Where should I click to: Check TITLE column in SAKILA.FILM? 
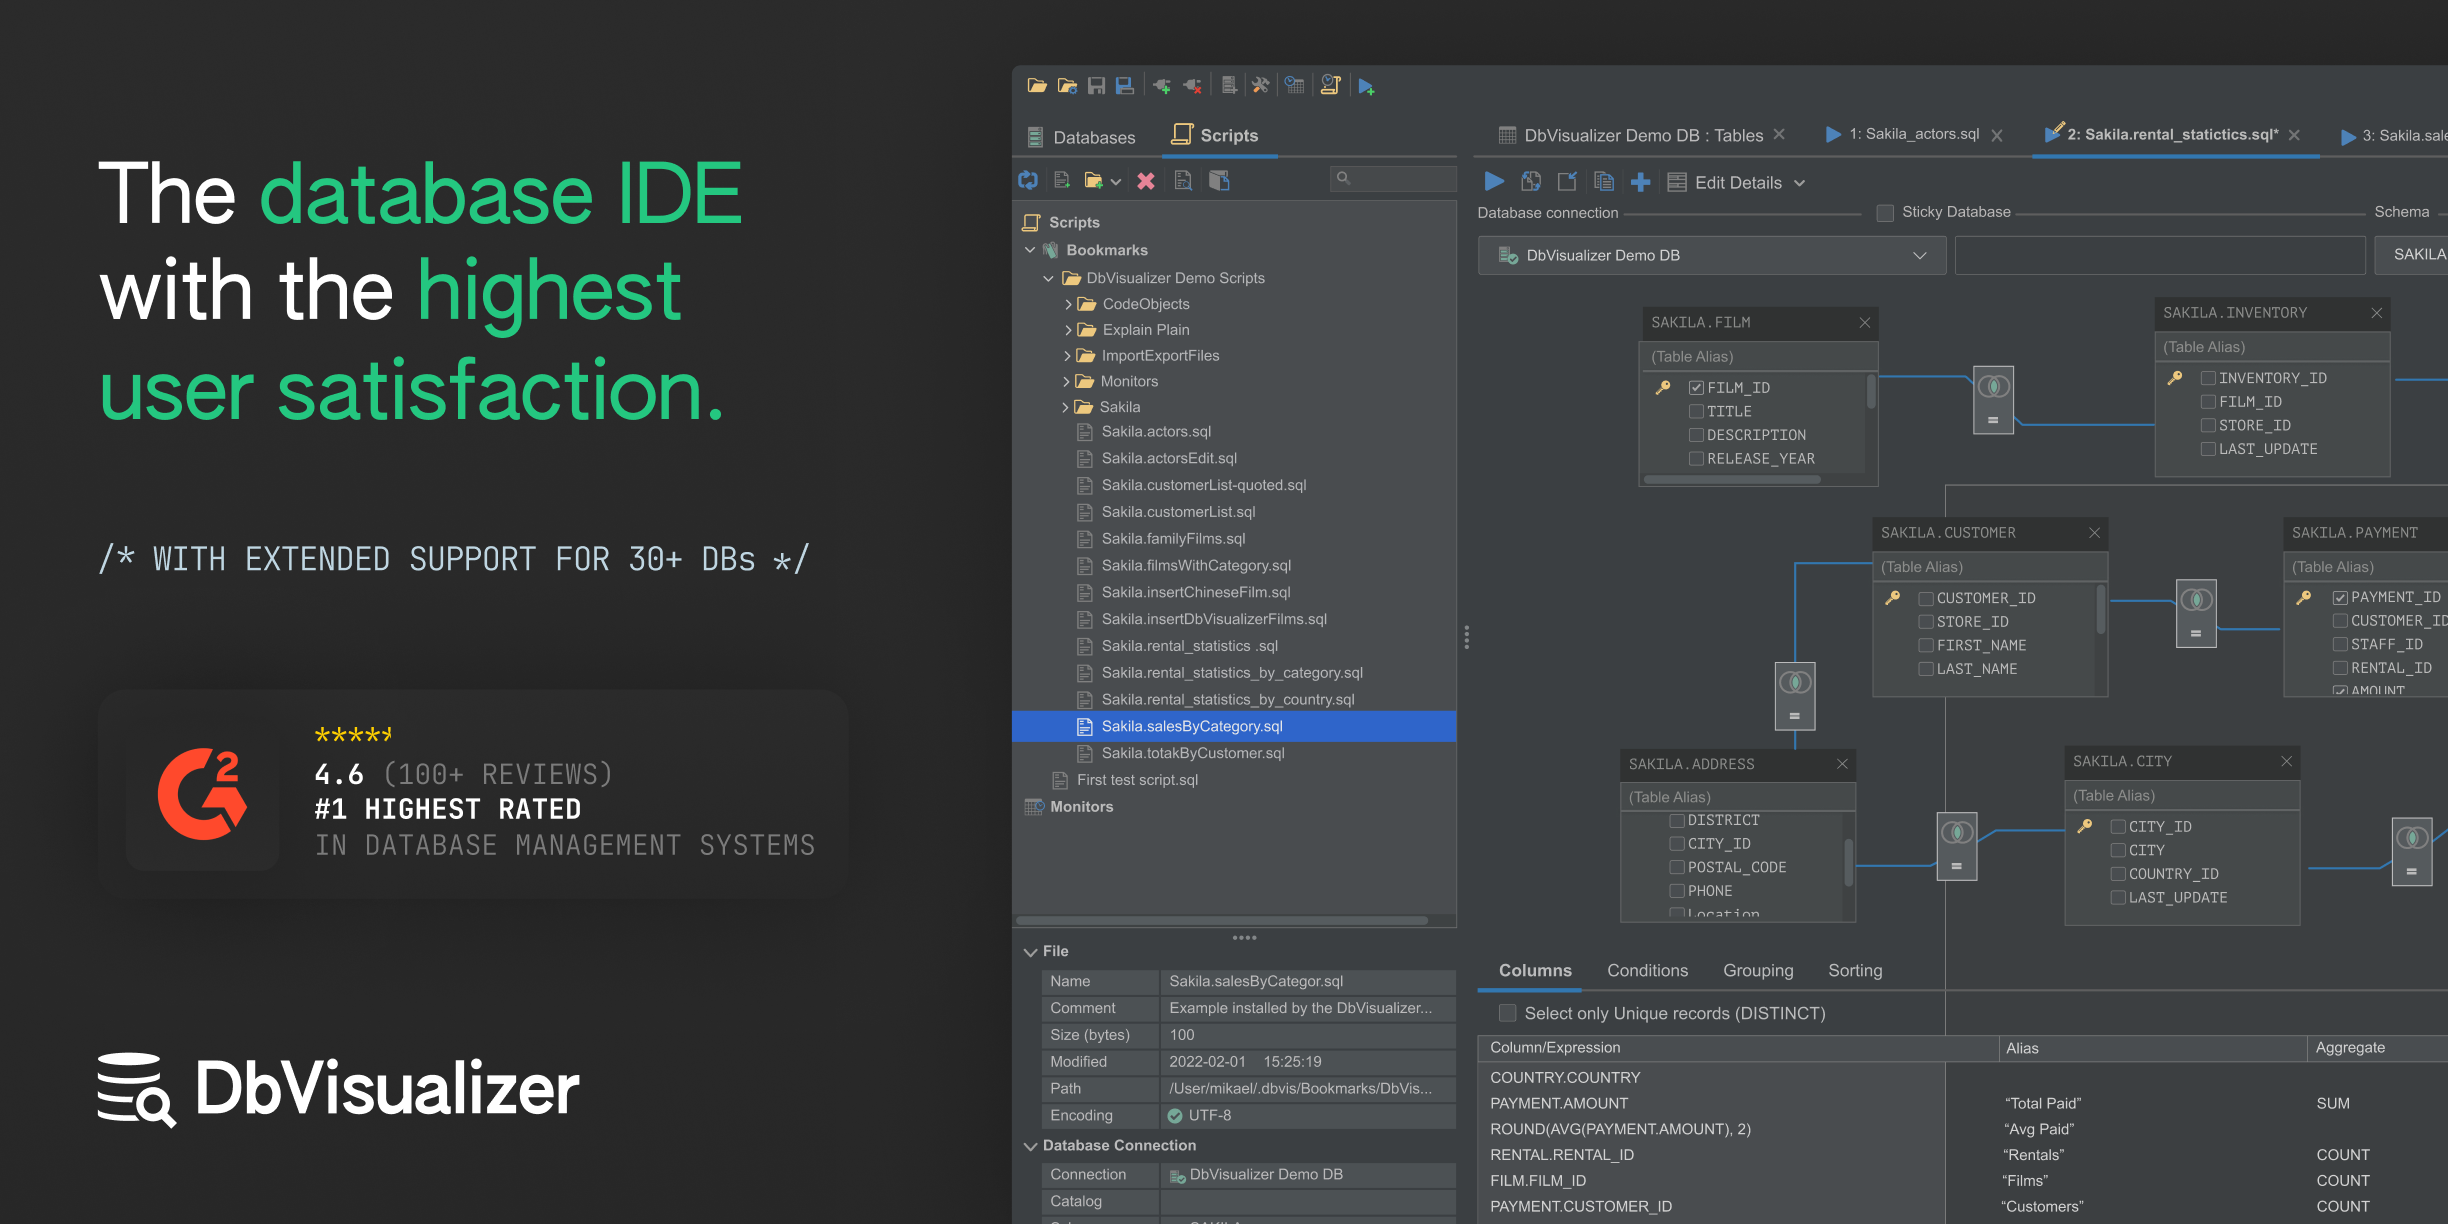(1696, 412)
